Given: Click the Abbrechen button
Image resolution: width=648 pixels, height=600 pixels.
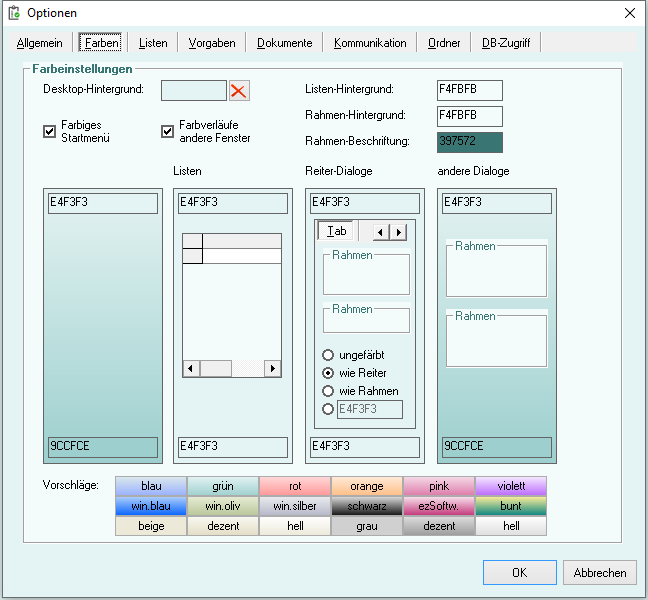Looking at the screenshot, I should click(x=600, y=572).
